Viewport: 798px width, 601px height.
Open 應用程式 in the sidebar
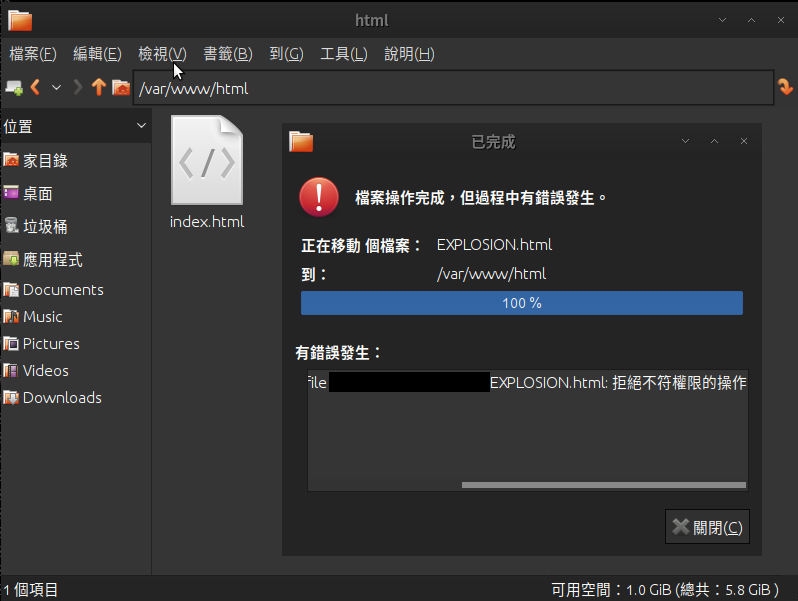tap(52, 260)
